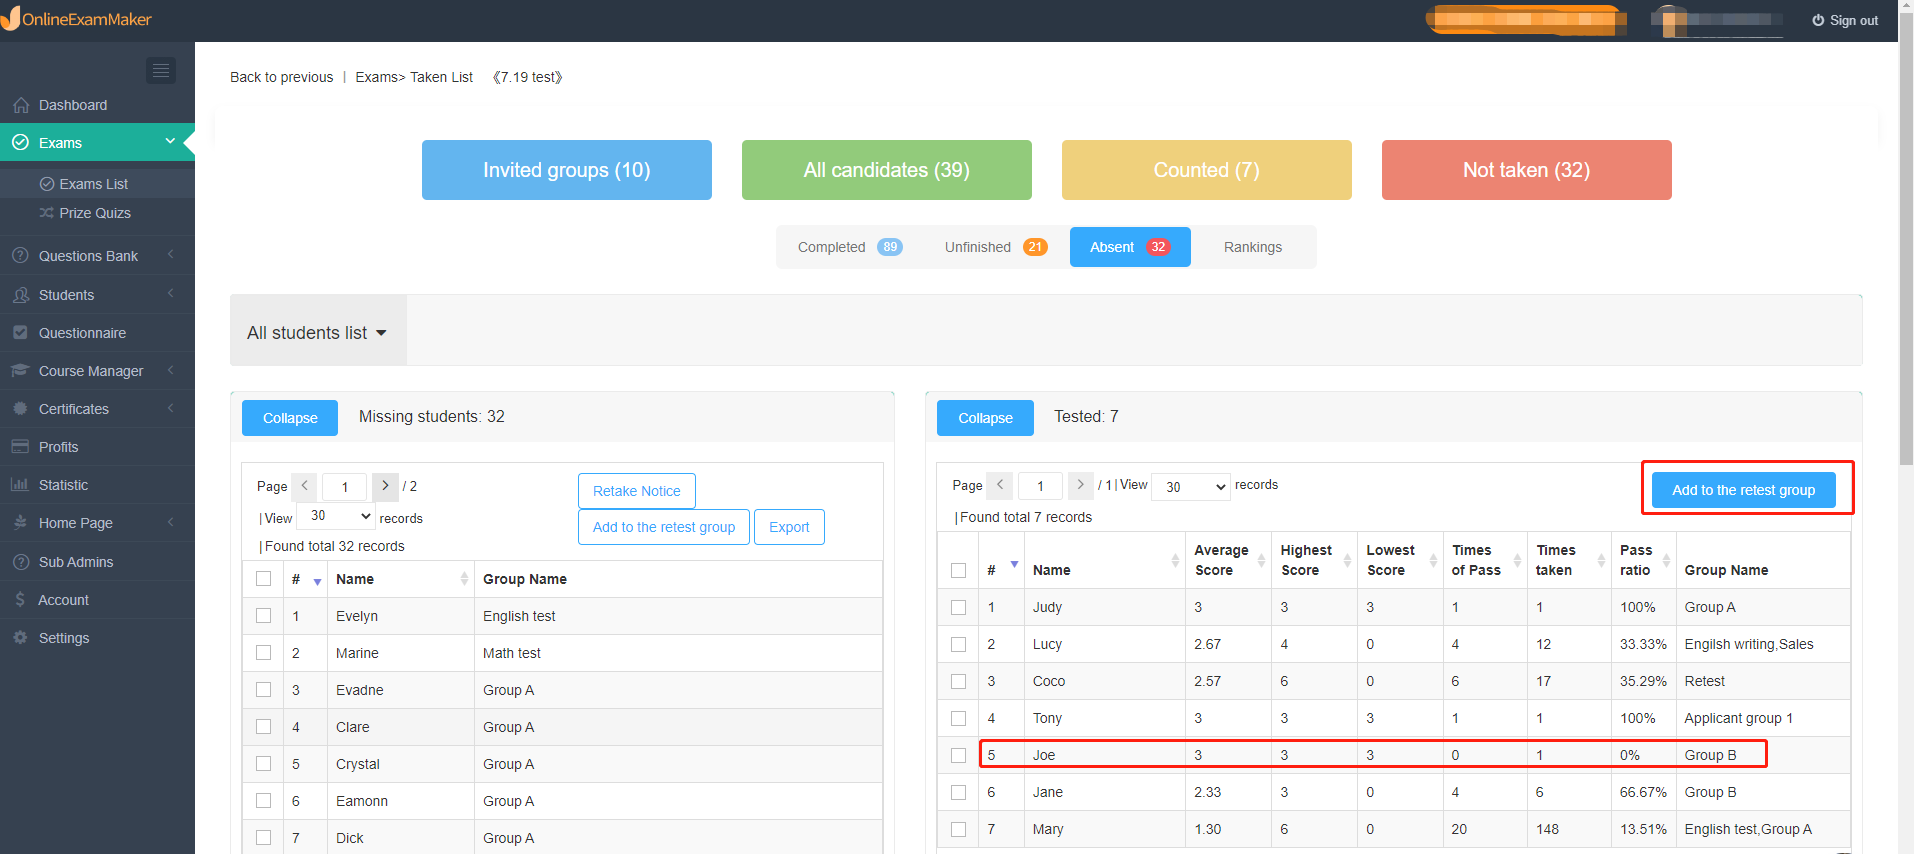Click the Statistic chart icon
Image resolution: width=1914 pixels, height=854 pixels.
click(x=20, y=485)
